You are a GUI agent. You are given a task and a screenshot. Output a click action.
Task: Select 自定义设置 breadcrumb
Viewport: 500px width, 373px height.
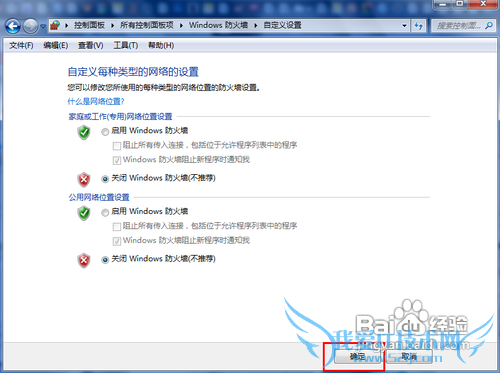click(282, 25)
